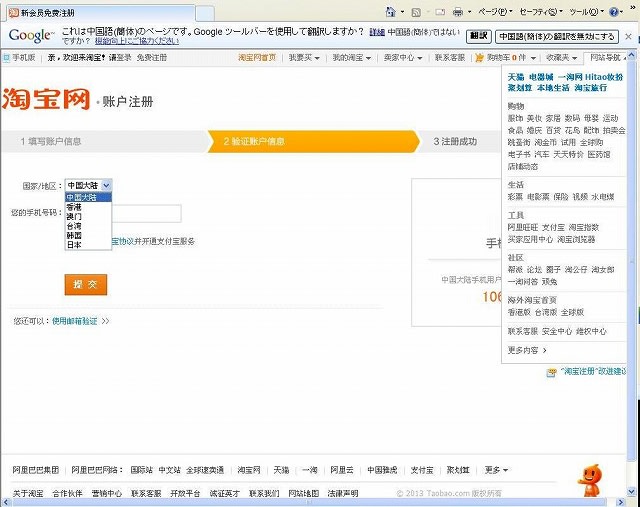Click the Google toolbar logo
This screenshot has width=640, height=507.
[30, 36]
